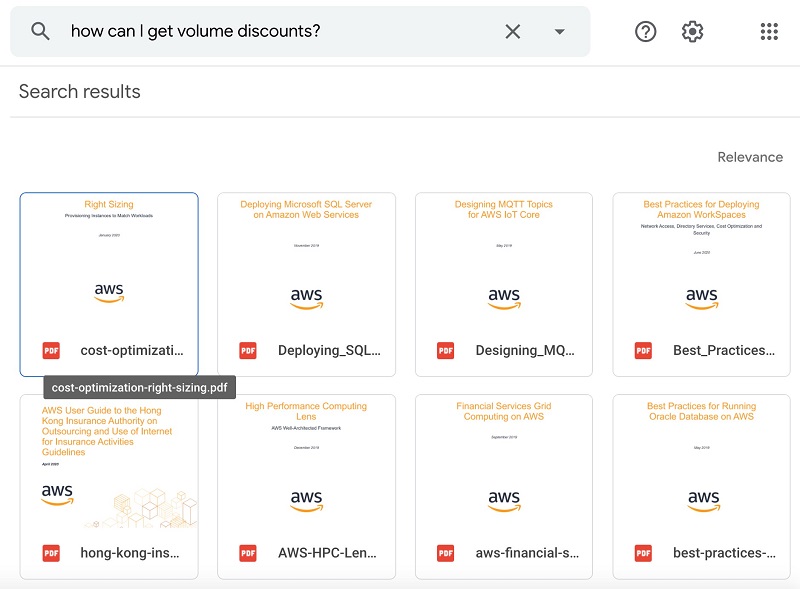
Task: Click the PDF icon beside Best_Practices...
Action: click(x=643, y=351)
